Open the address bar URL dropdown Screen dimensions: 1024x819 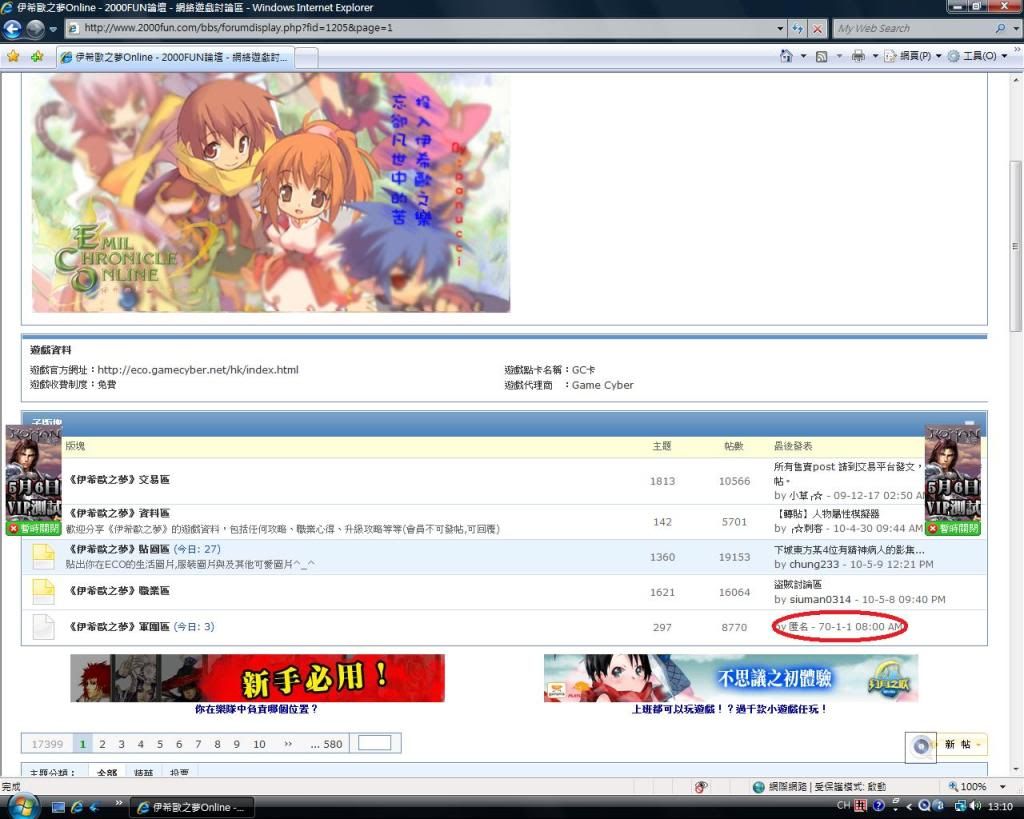[780, 29]
